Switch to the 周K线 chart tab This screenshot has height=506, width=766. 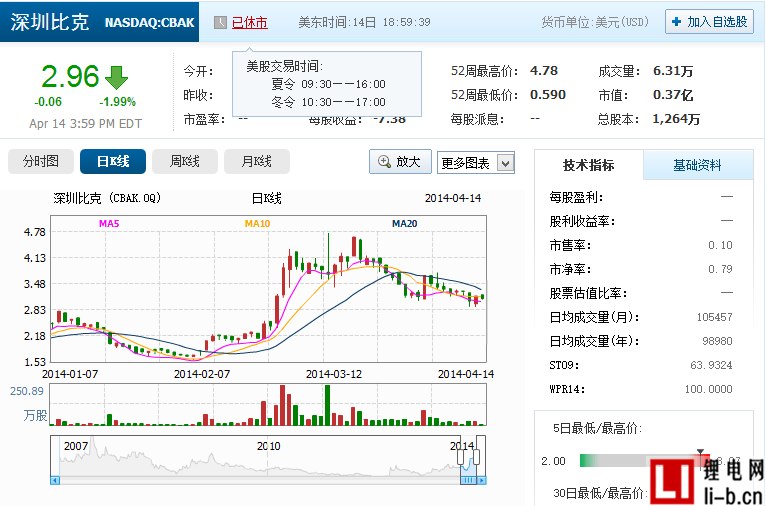[185, 162]
